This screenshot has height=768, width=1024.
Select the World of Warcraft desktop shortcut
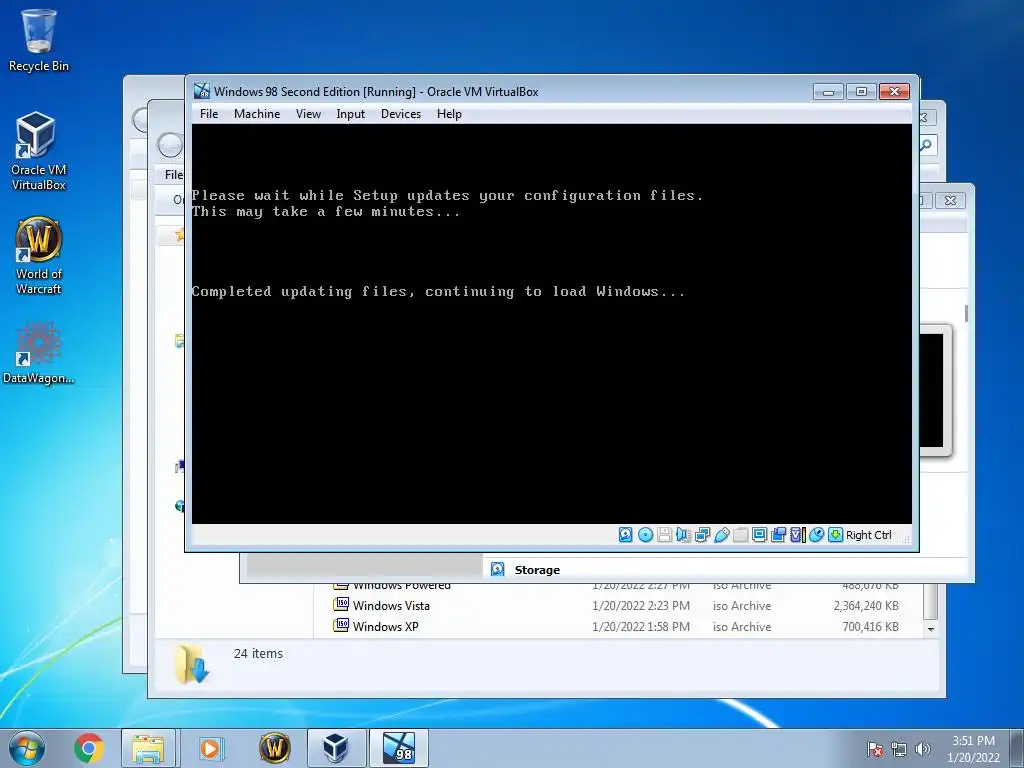click(39, 256)
